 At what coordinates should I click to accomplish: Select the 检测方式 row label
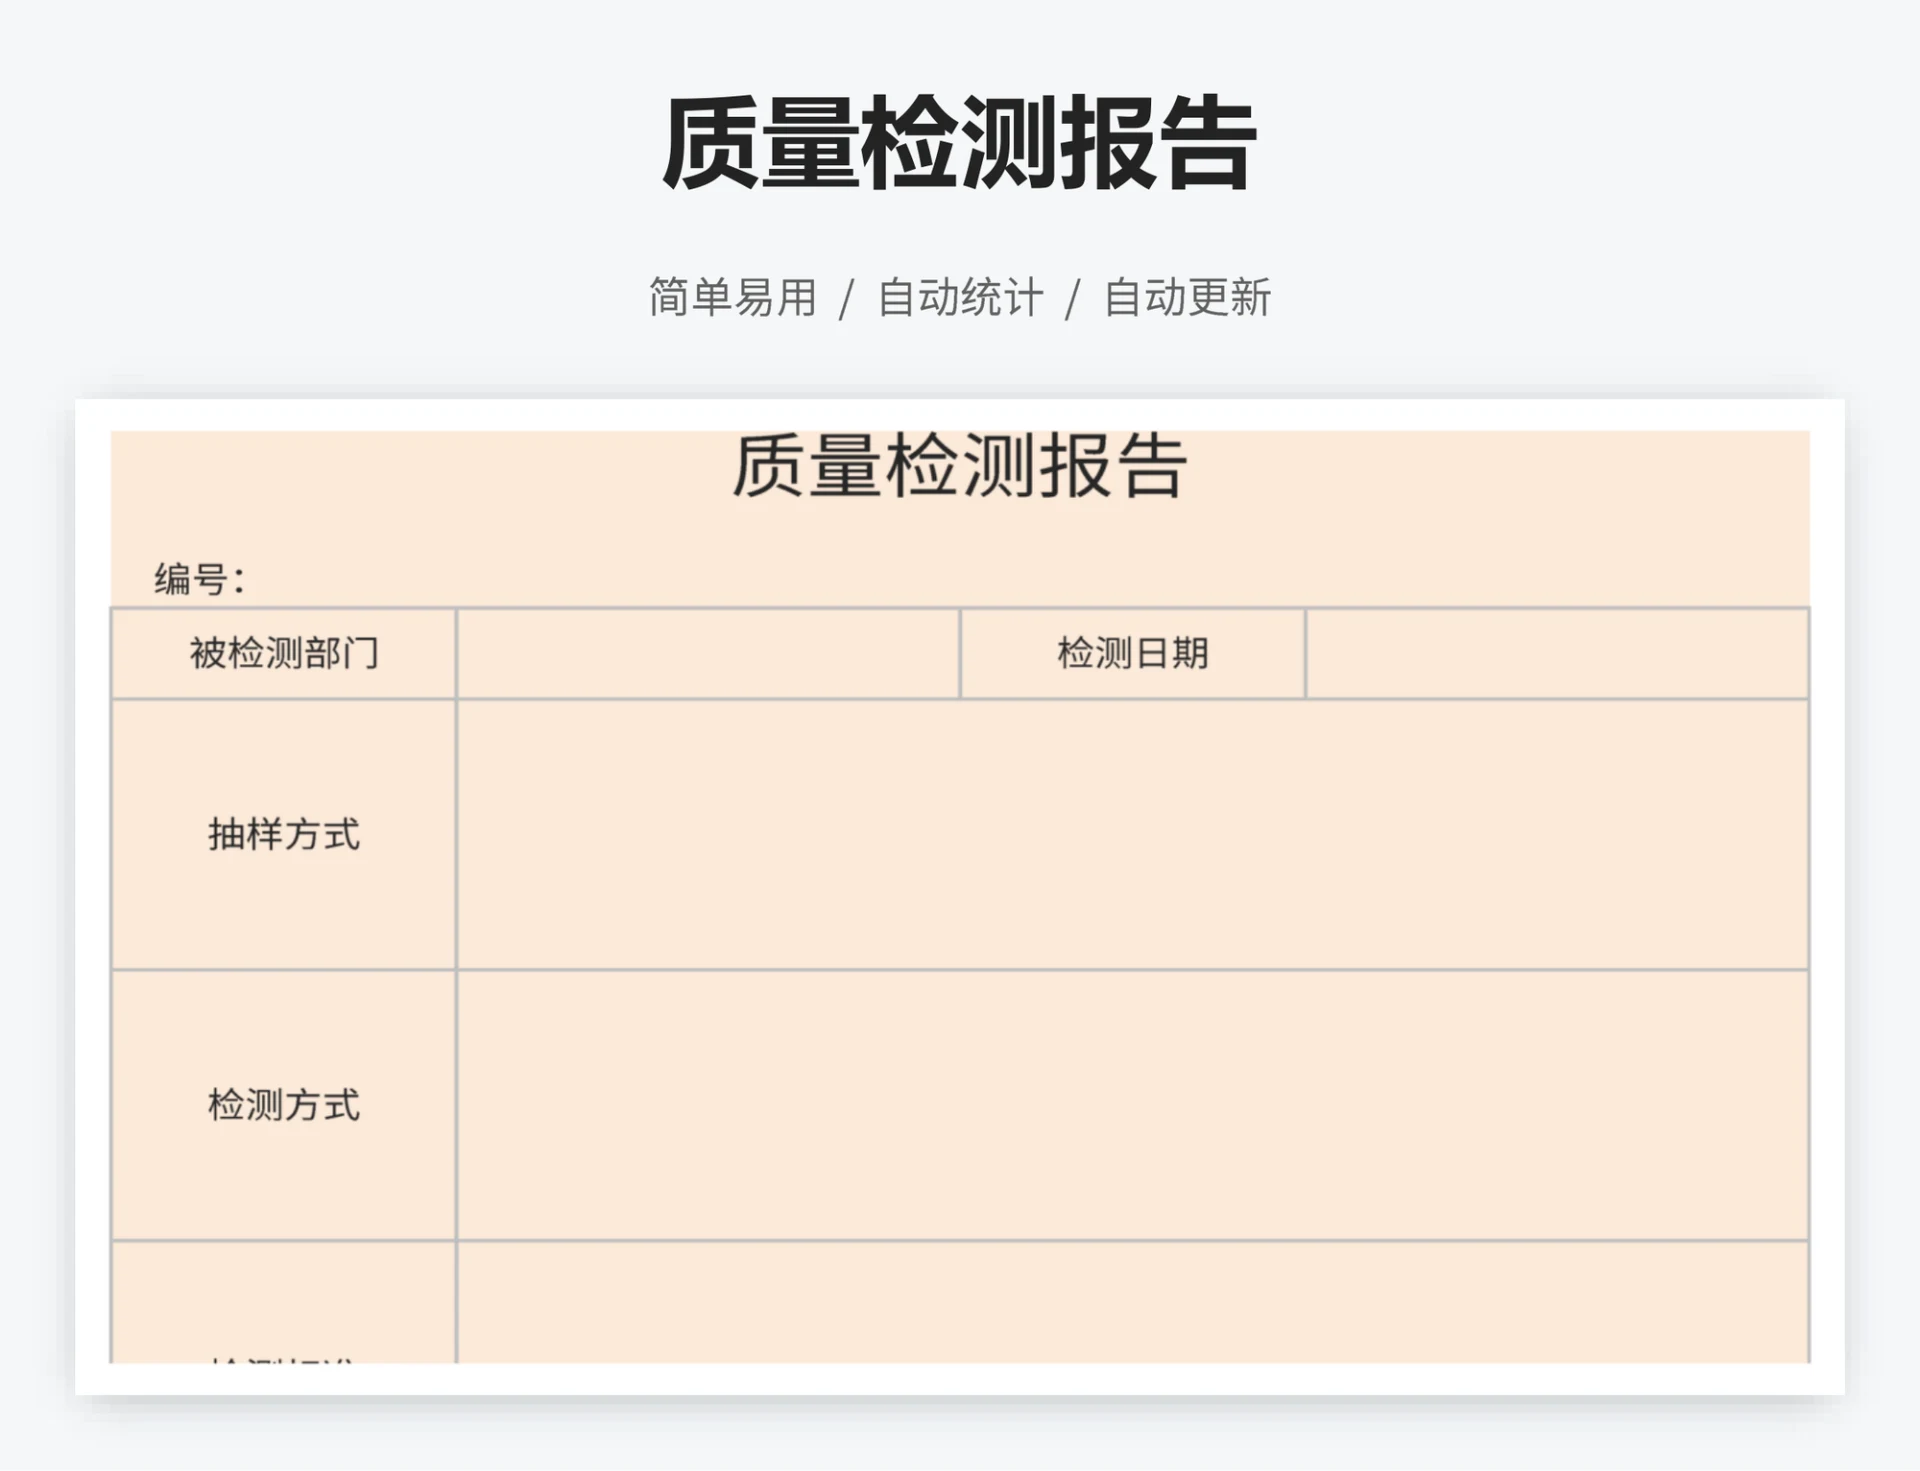[283, 1107]
